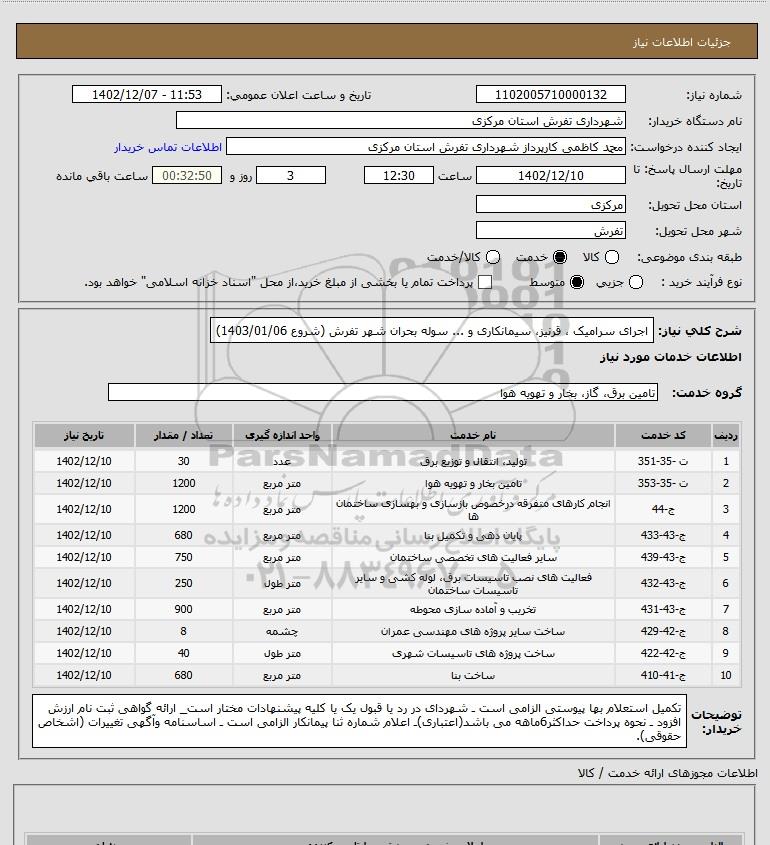
Task: Click the واحد اندازه گیری column header
Action: pos(282,435)
